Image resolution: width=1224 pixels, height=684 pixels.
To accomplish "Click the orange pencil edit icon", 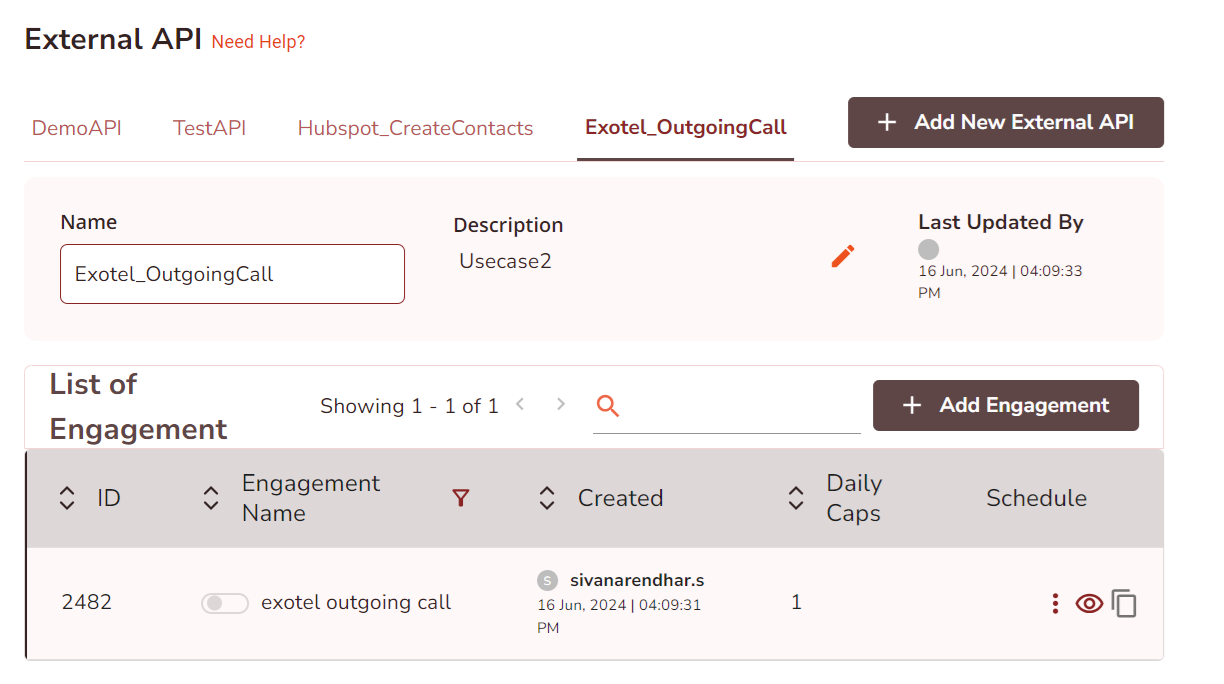I will click(x=843, y=257).
